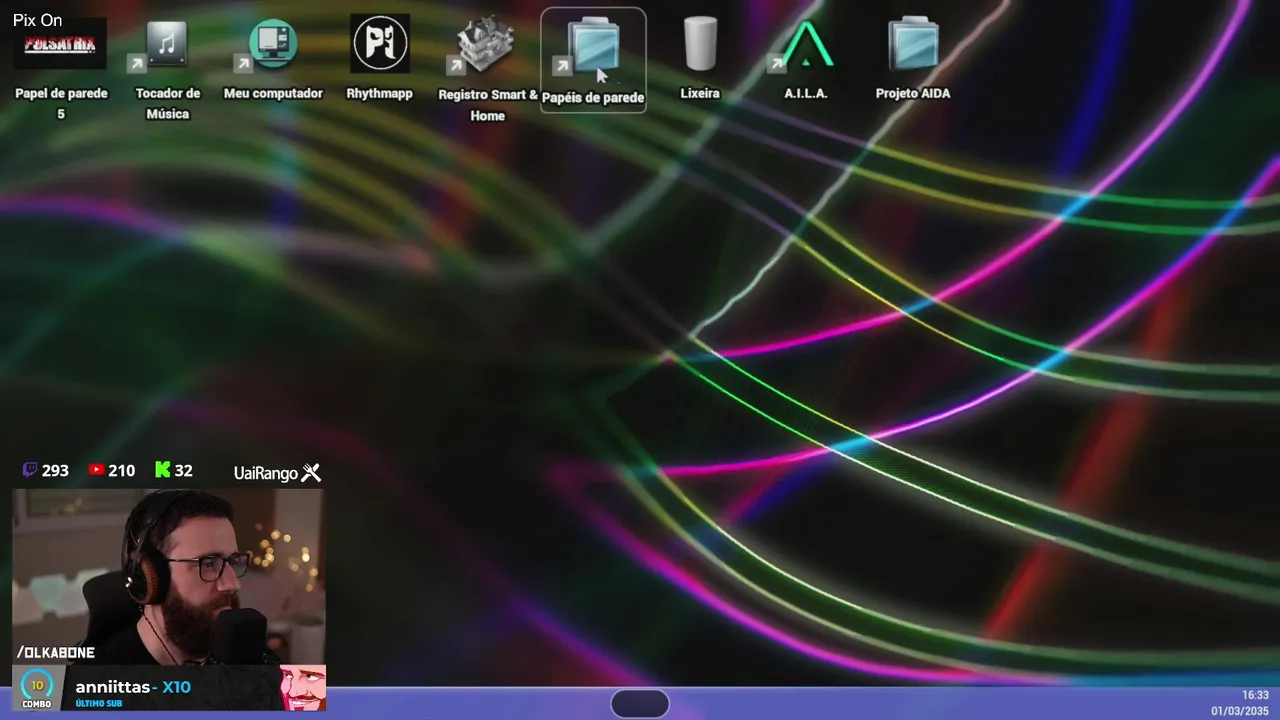Open the Papel de parede 5 desktop icon
1280x720 pixels.
pos(60,68)
